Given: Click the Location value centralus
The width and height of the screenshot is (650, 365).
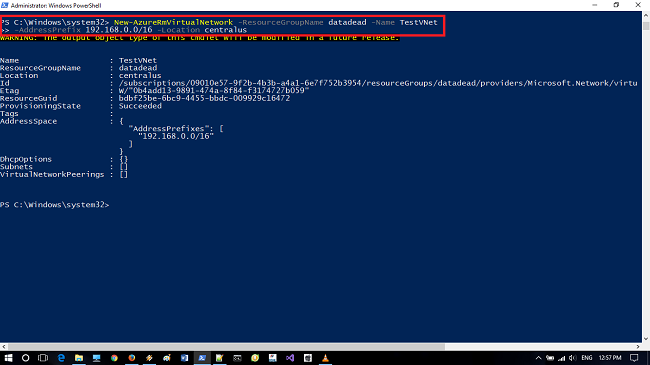Looking at the screenshot, I should click(140, 75).
